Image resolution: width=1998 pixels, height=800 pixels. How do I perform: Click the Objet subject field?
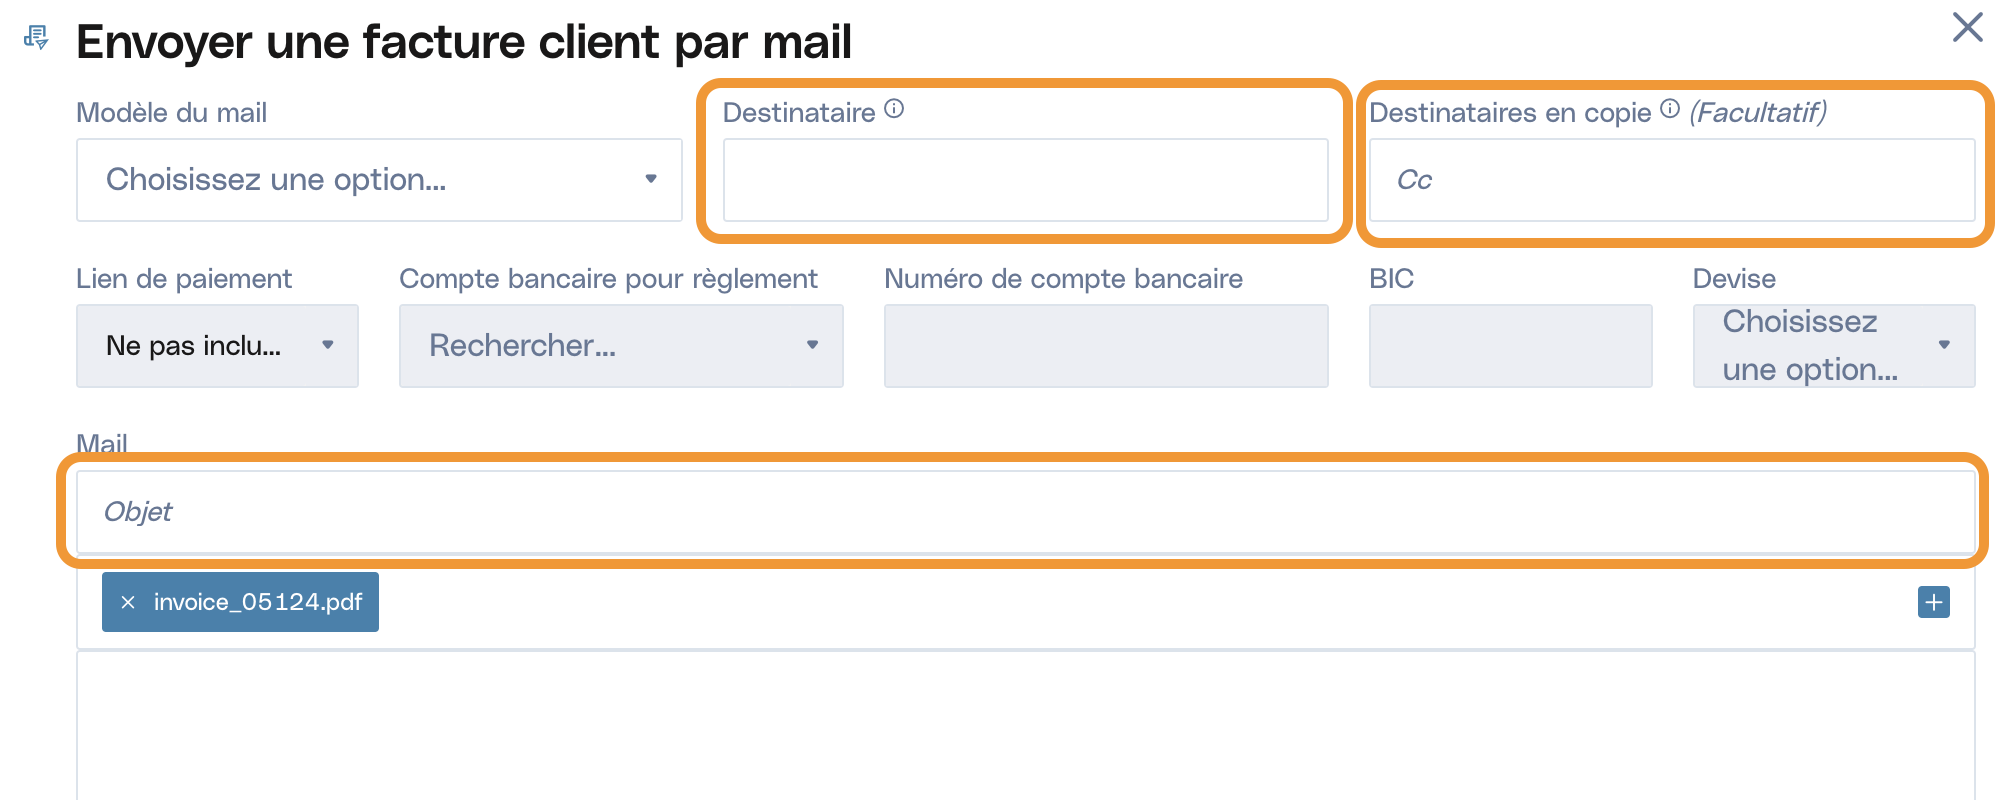click(x=1026, y=512)
